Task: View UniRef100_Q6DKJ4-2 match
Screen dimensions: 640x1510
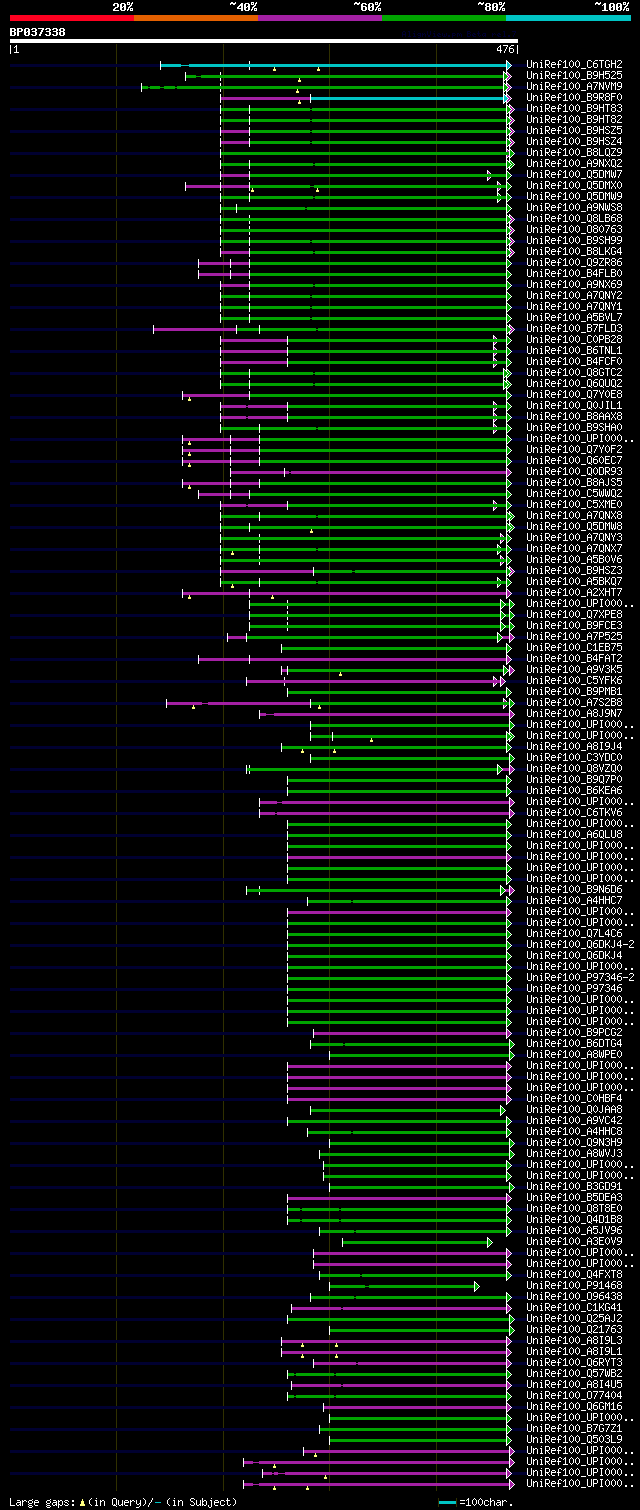Action: [580, 944]
